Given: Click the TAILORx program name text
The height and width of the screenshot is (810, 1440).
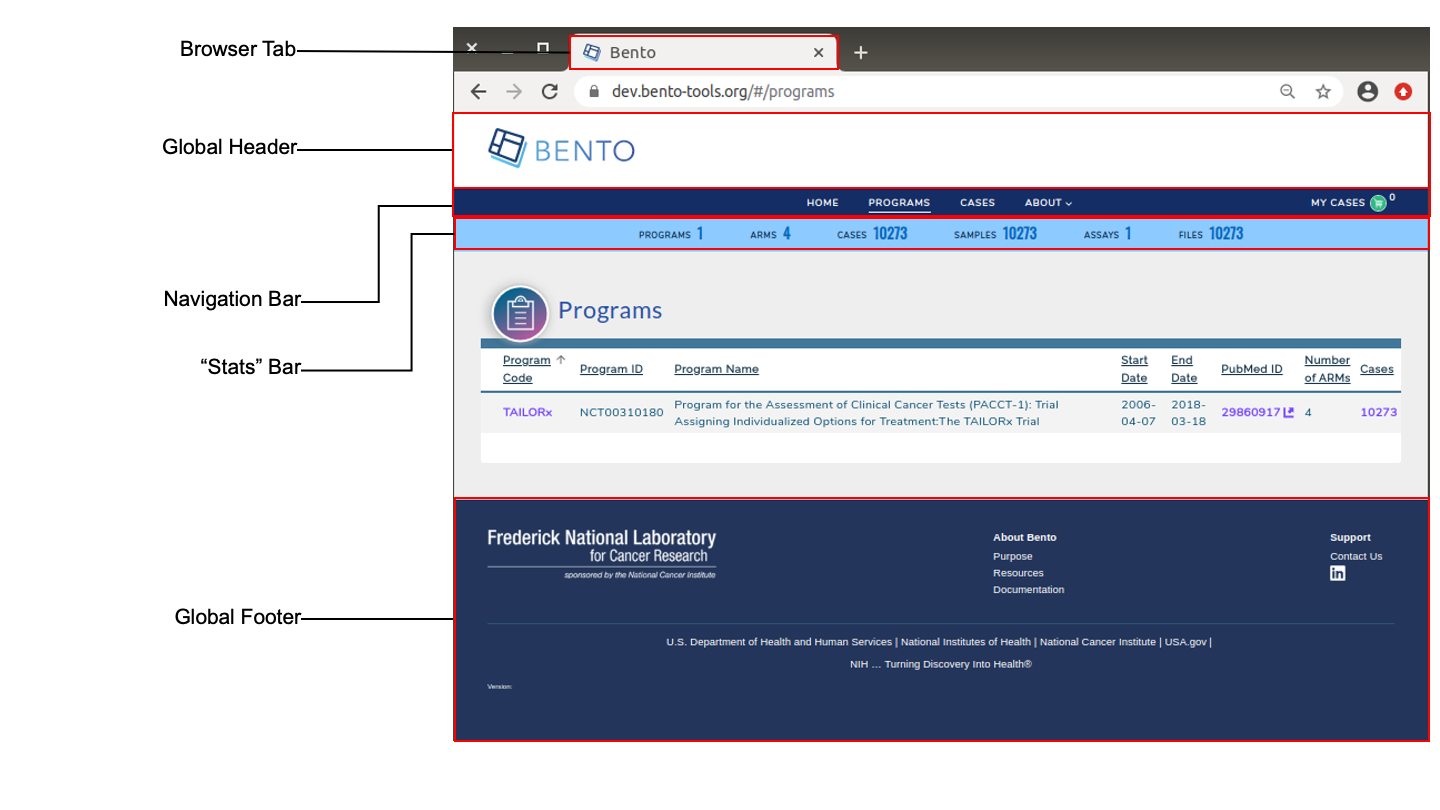Looking at the screenshot, I should point(866,413).
